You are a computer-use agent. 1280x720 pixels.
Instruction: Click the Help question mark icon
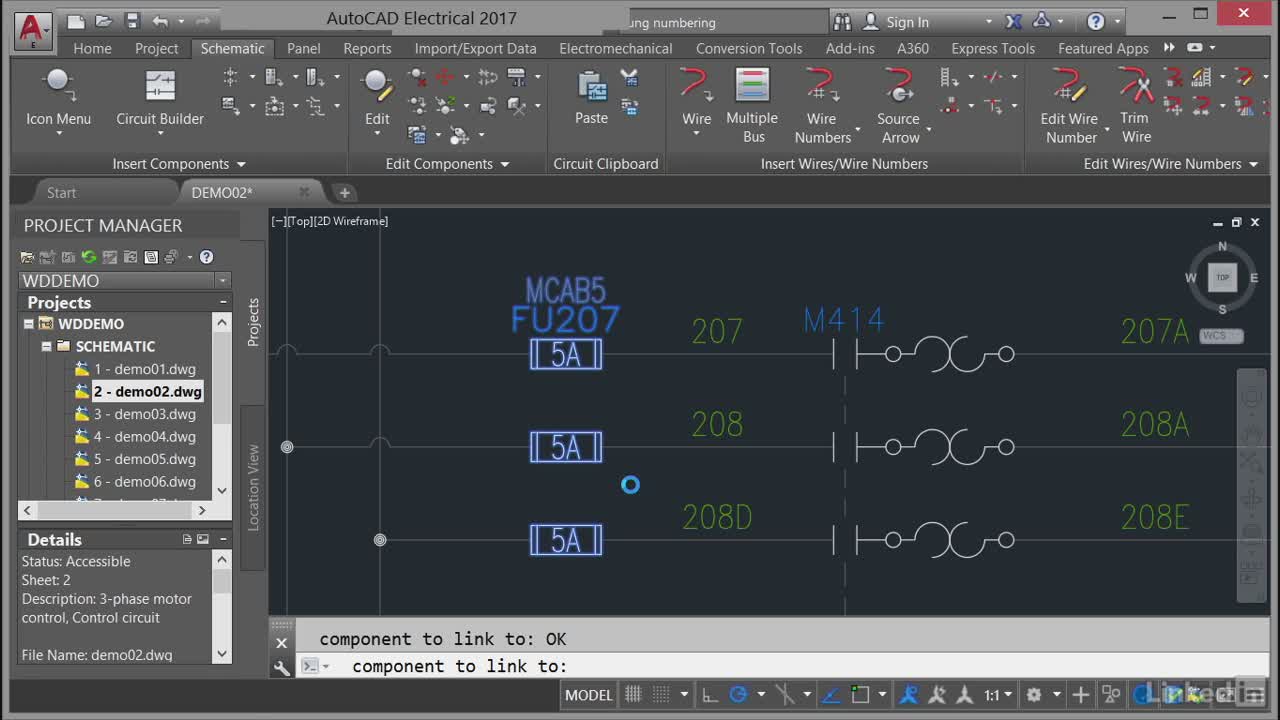point(1096,21)
